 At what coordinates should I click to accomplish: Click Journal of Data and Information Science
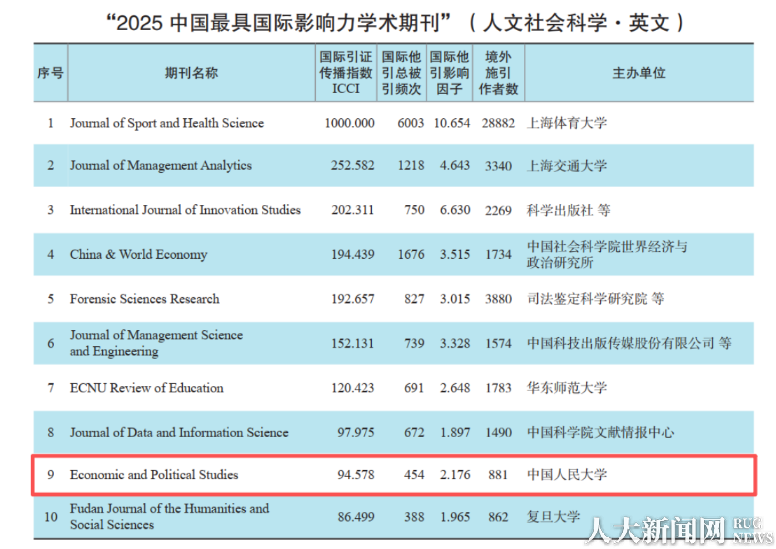point(179,433)
